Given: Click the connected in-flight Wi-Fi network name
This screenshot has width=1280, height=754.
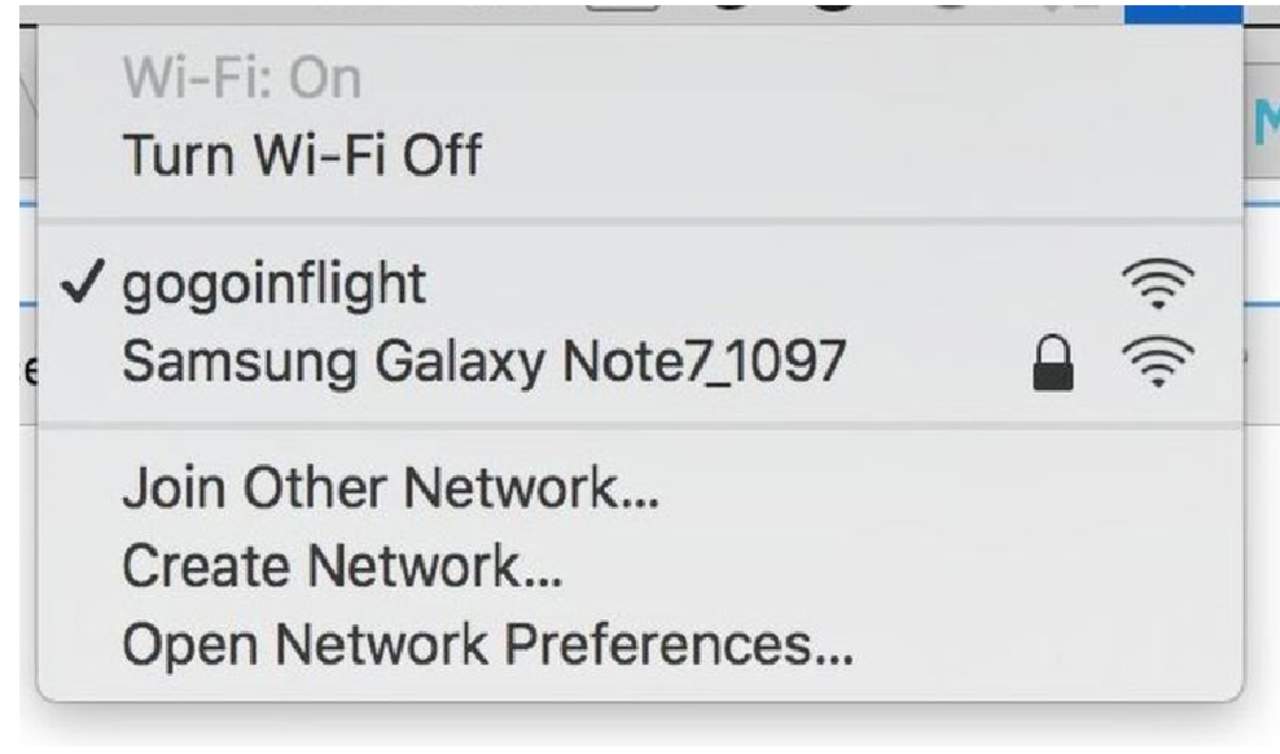Looking at the screenshot, I should pyautogui.click(x=274, y=286).
